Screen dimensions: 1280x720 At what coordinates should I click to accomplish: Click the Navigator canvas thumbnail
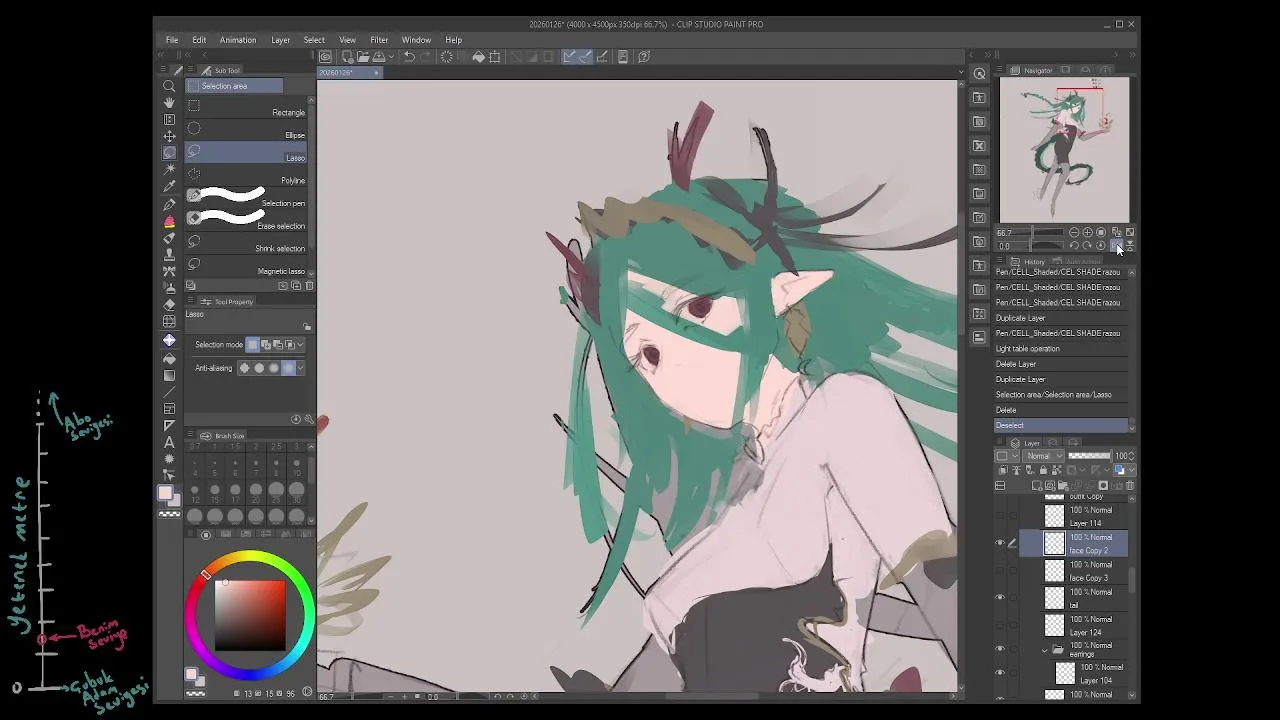[1064, 150]
